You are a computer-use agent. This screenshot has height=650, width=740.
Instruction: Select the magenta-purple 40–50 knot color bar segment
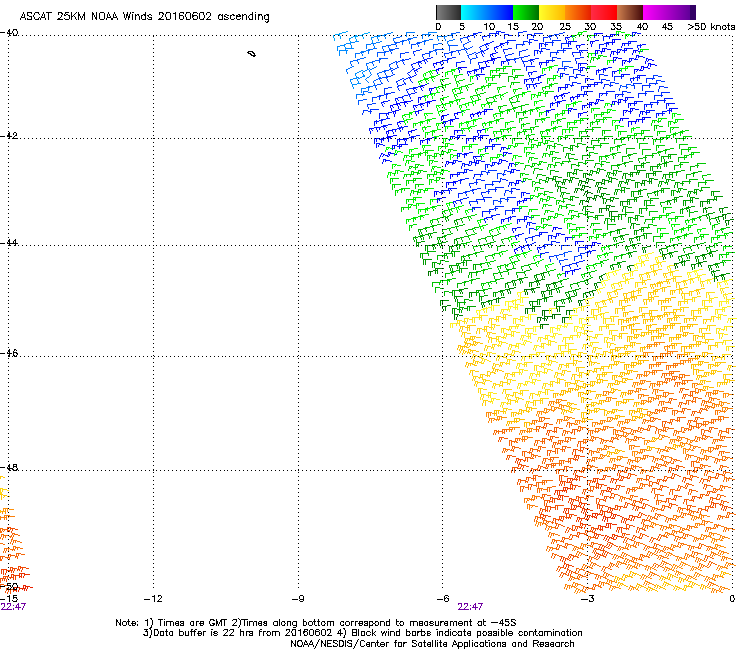tap(669, 12)
